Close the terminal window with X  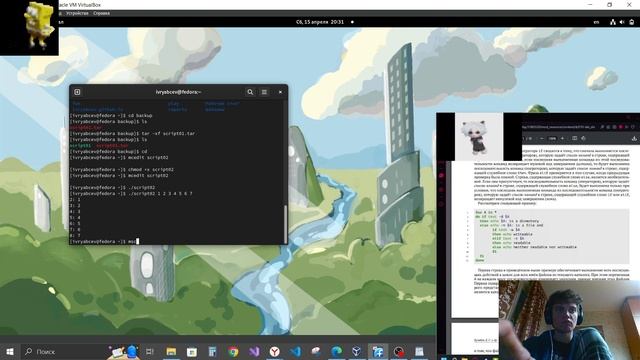pos(280,92)
